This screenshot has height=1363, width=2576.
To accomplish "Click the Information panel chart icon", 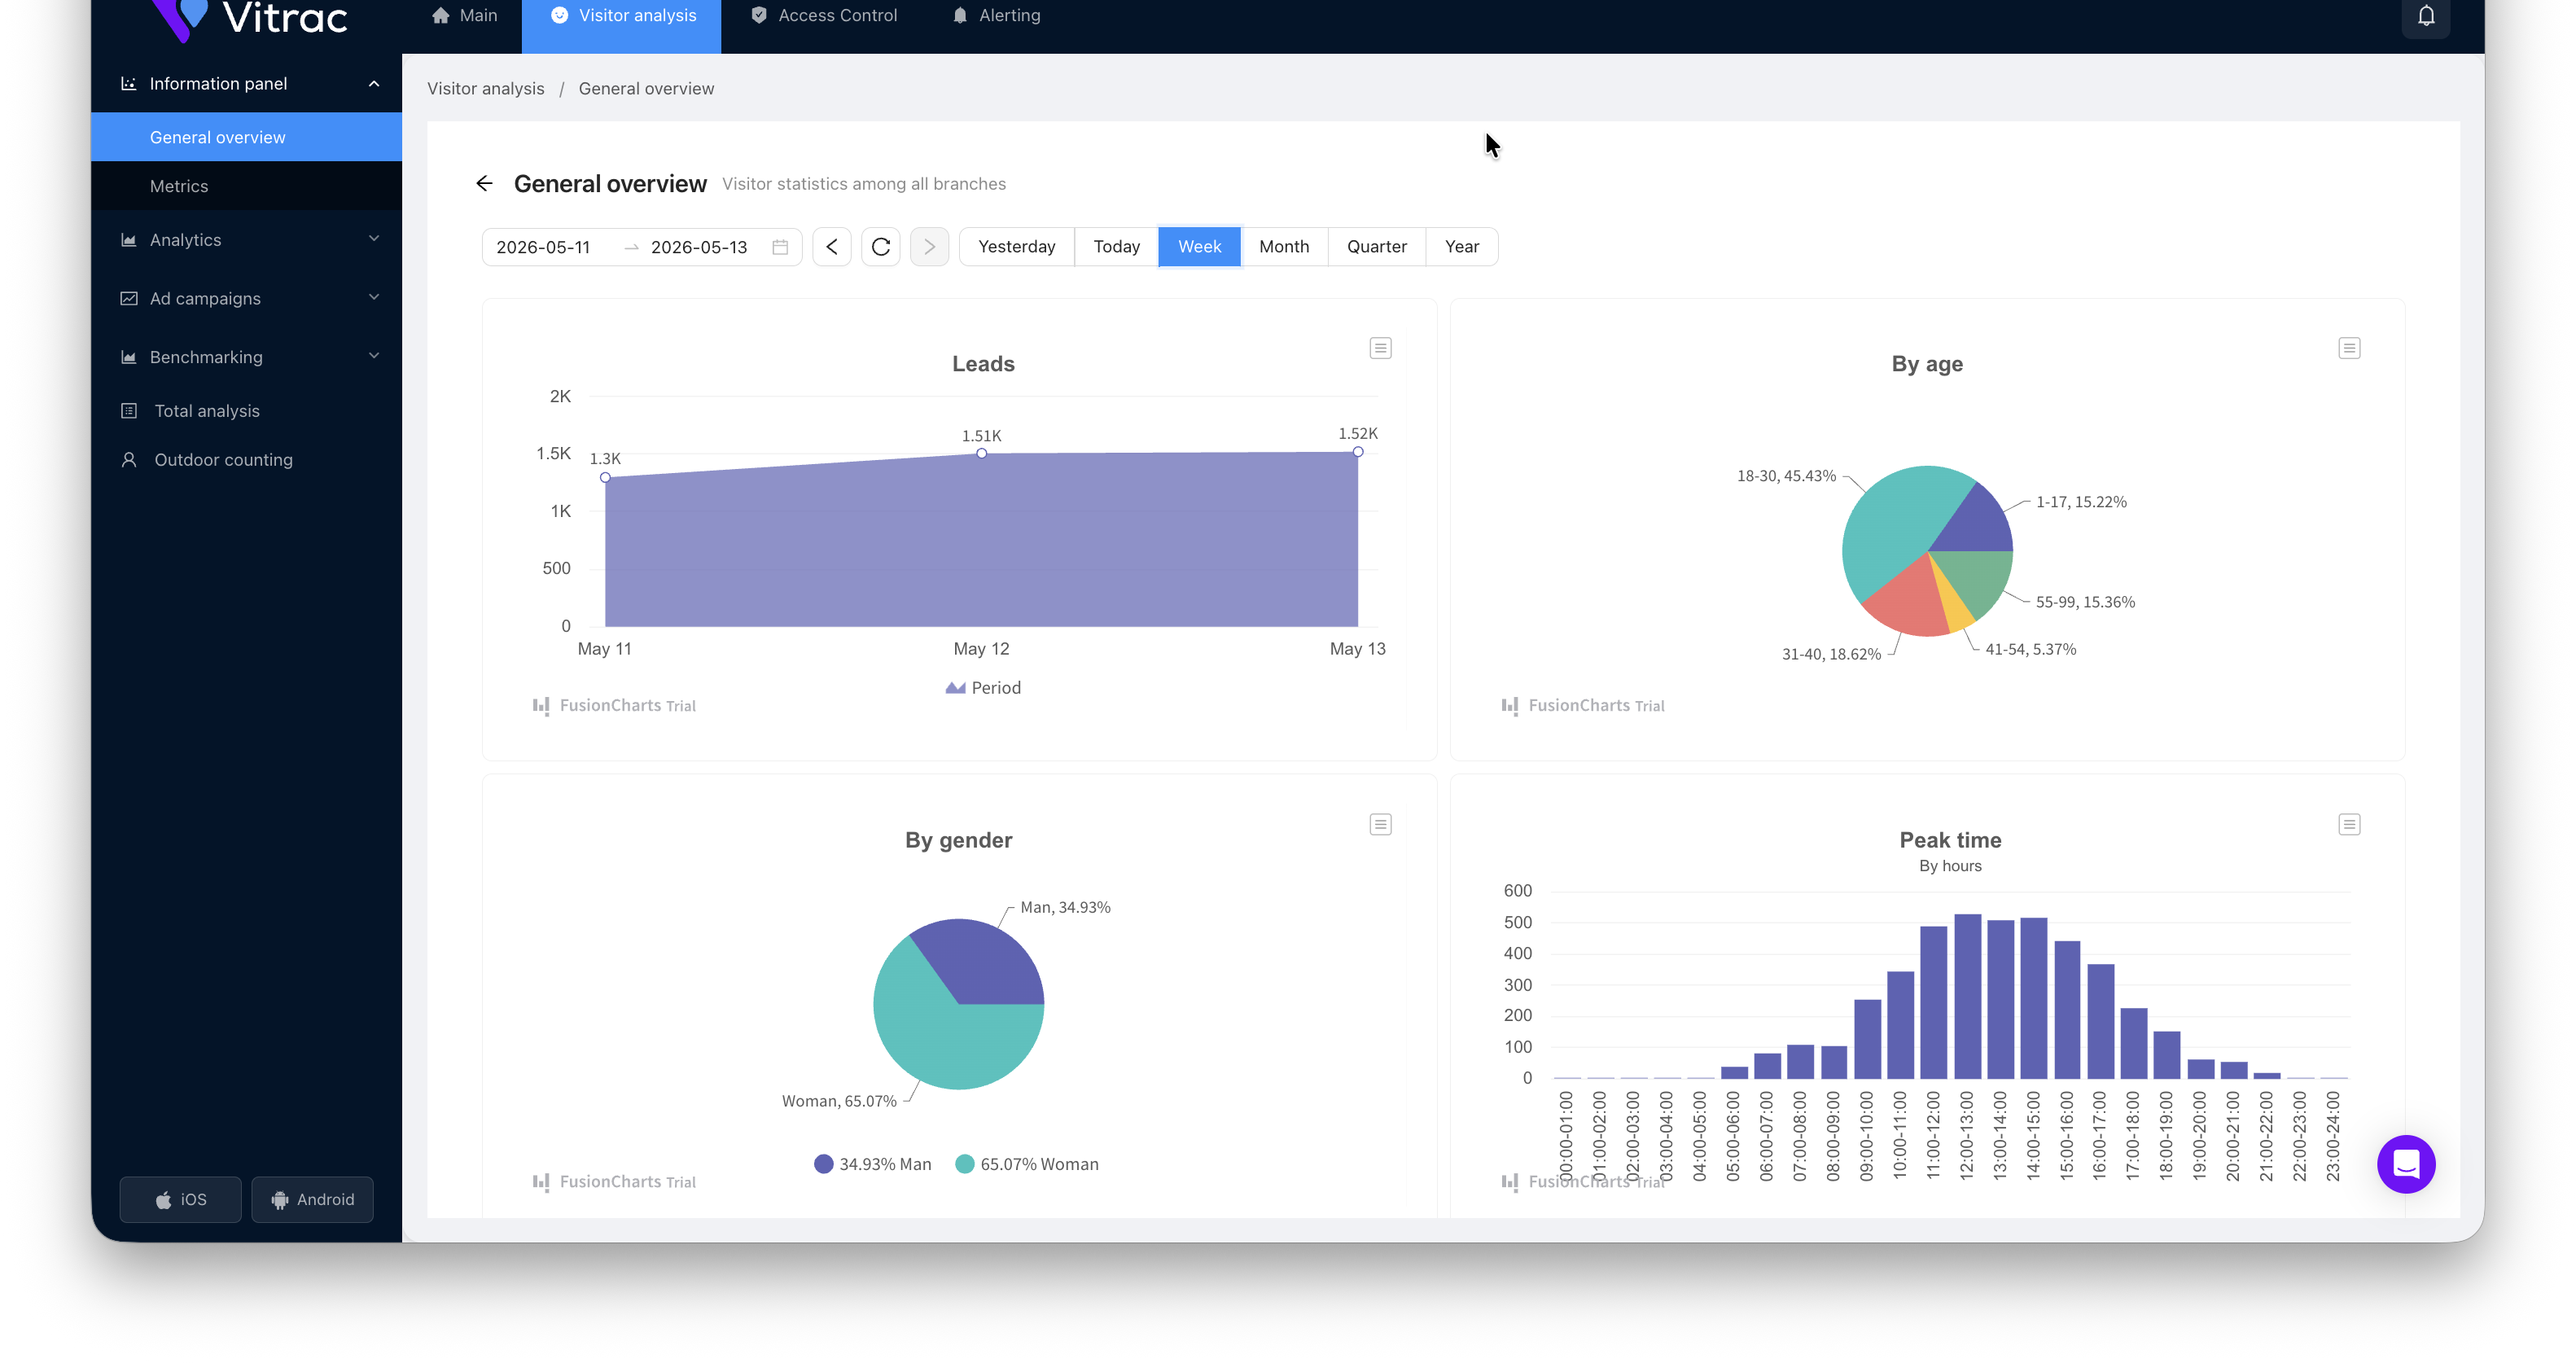I will coord(128,84).
